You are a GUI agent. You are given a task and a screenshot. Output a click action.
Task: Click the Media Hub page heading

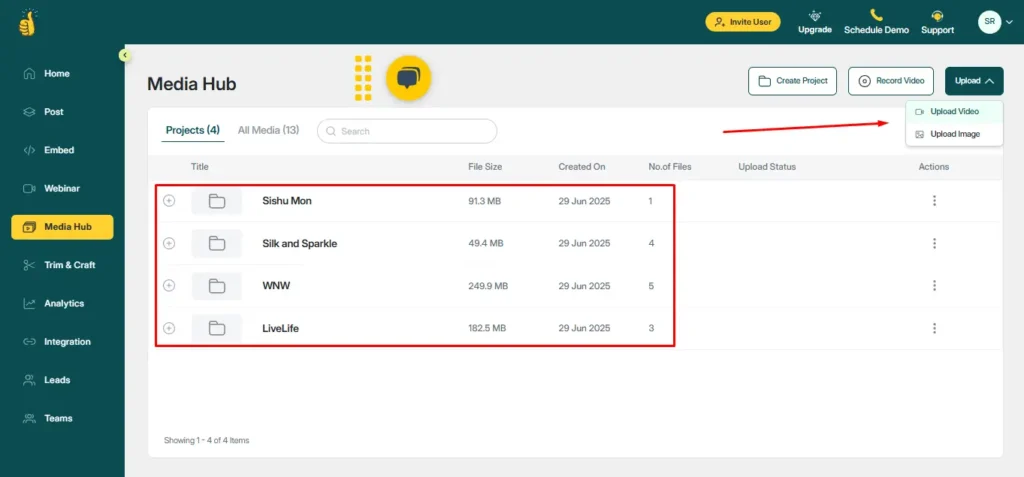click(192, 84)
